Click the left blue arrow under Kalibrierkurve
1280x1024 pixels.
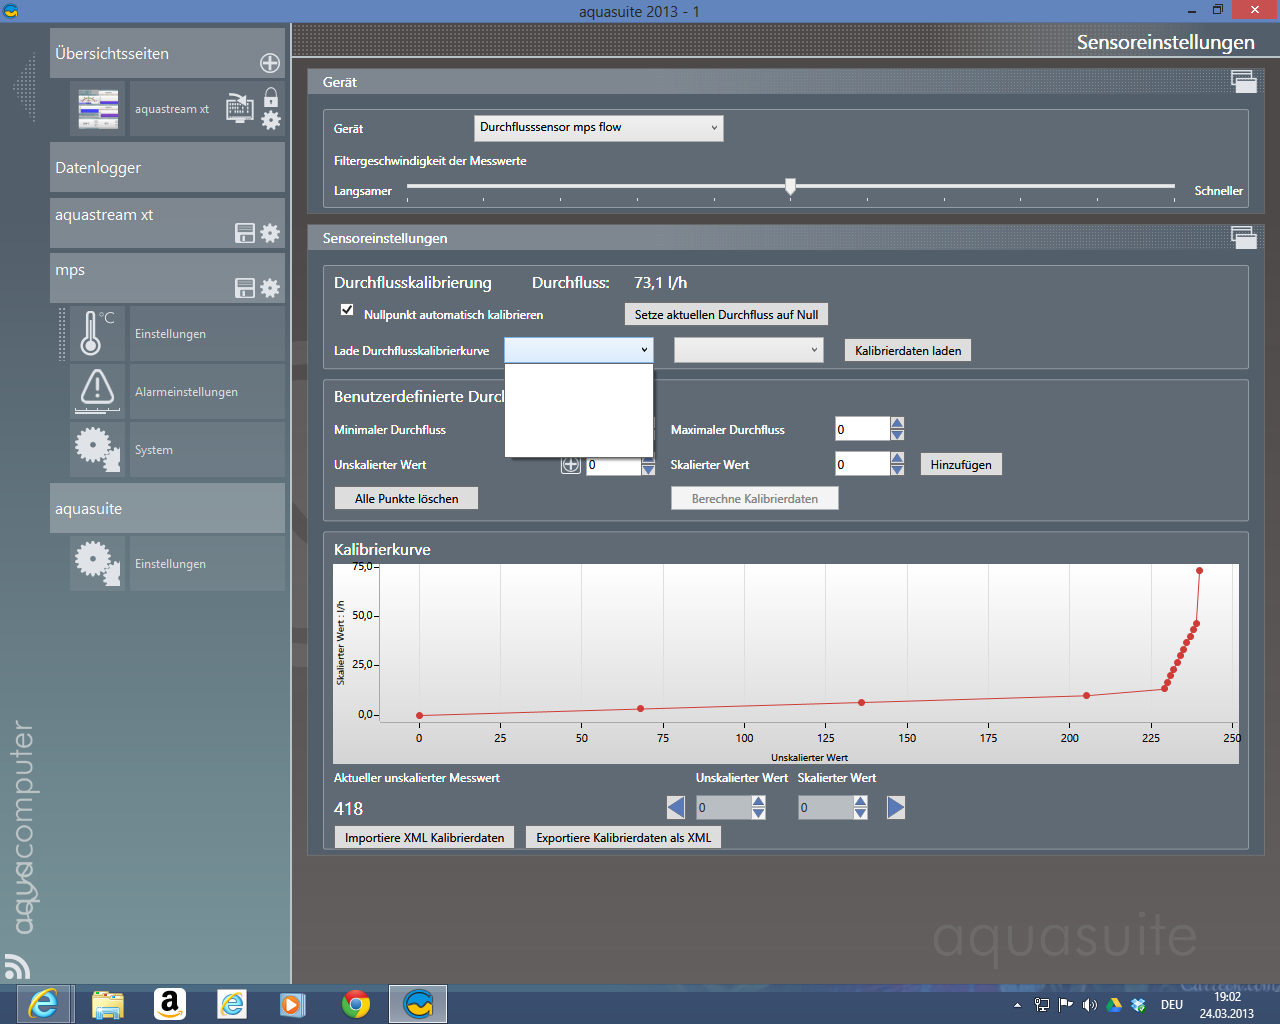pos(676,807)
